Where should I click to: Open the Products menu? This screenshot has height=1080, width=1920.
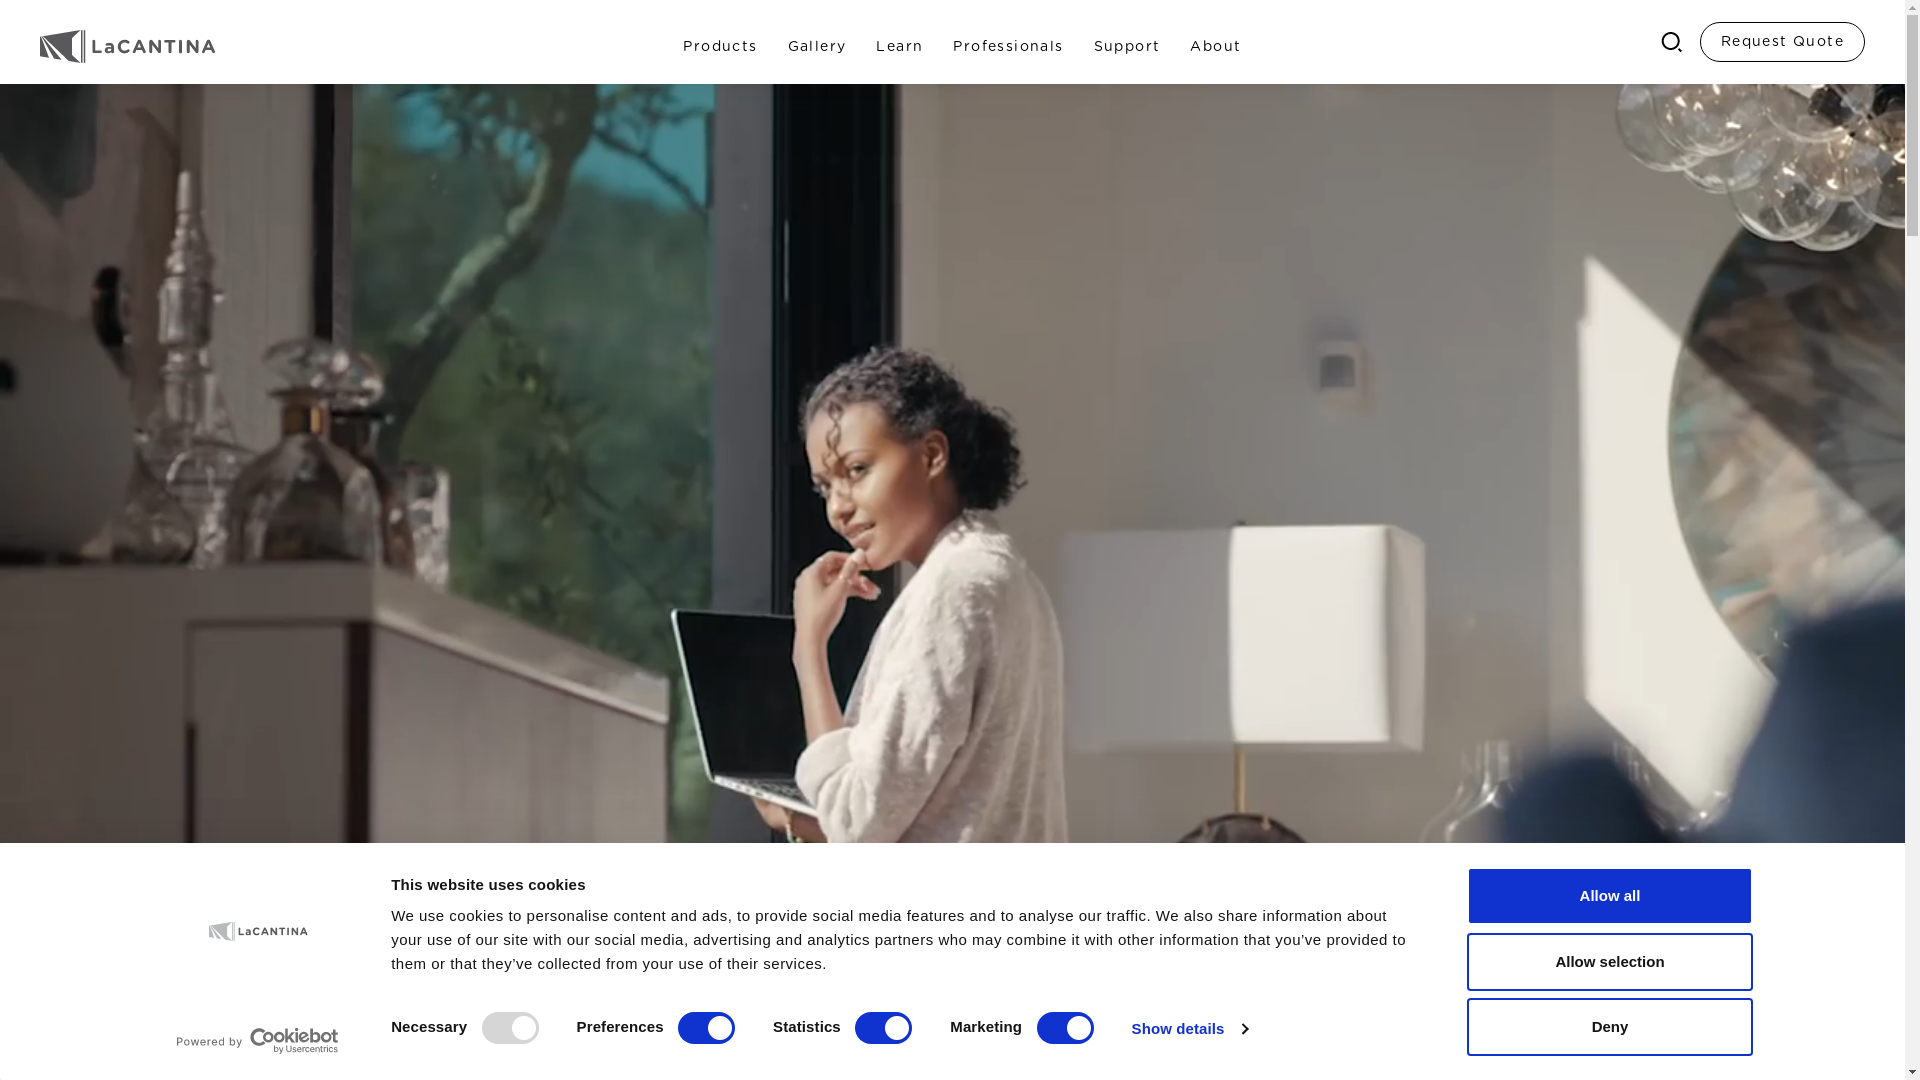[x=720, y=47]
